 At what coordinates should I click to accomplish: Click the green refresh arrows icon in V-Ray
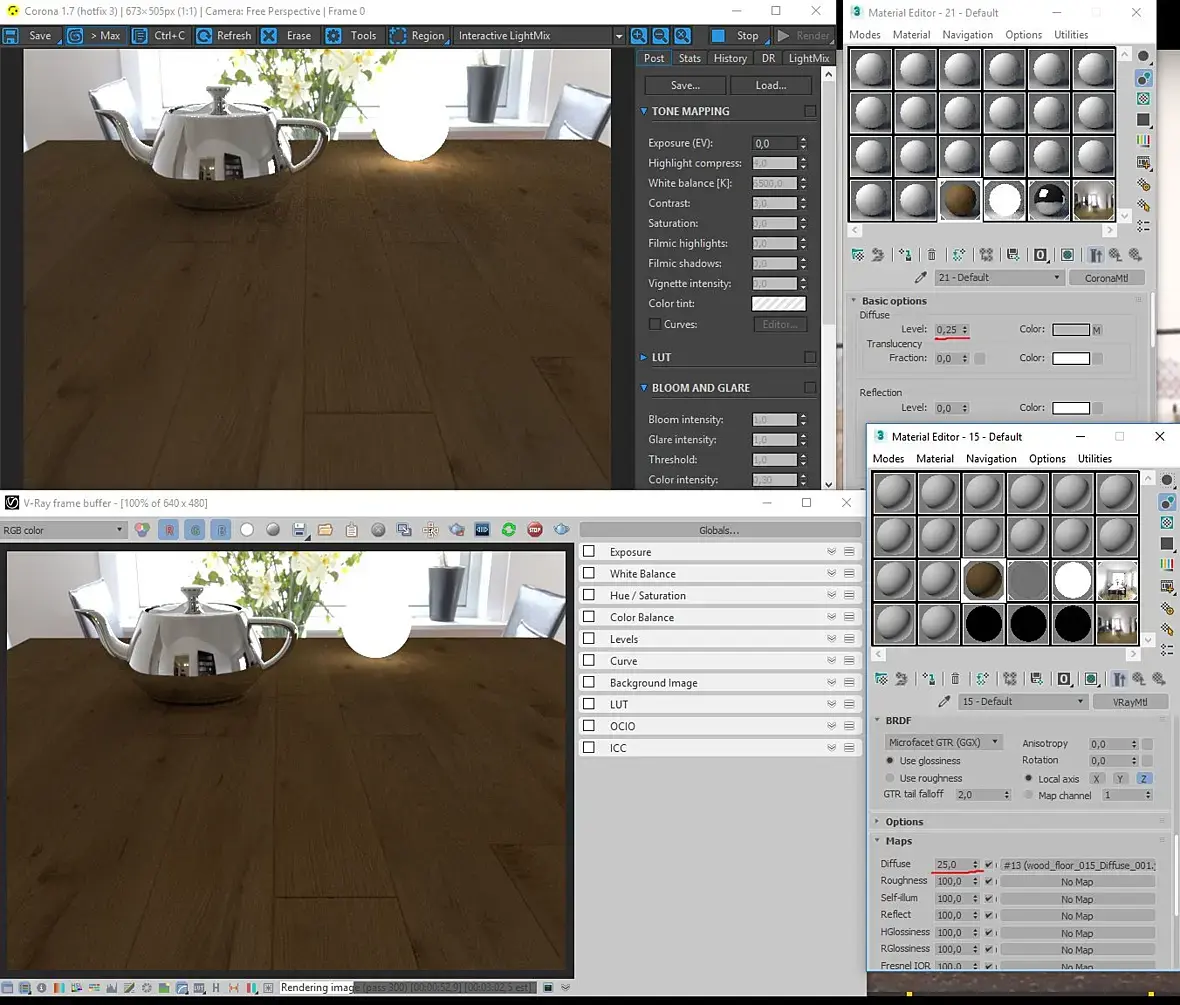(x=509, y=530)
